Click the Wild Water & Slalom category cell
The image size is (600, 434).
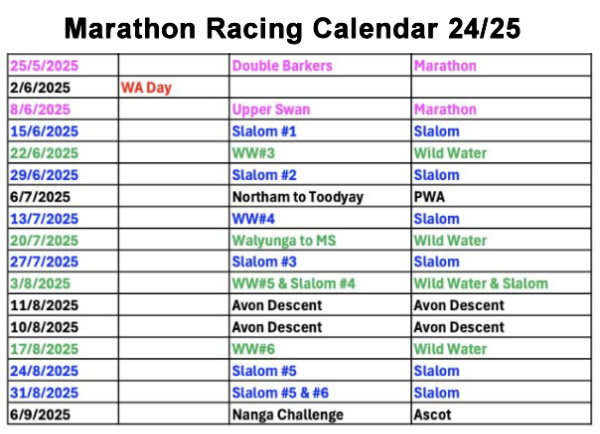click(480, 284)
